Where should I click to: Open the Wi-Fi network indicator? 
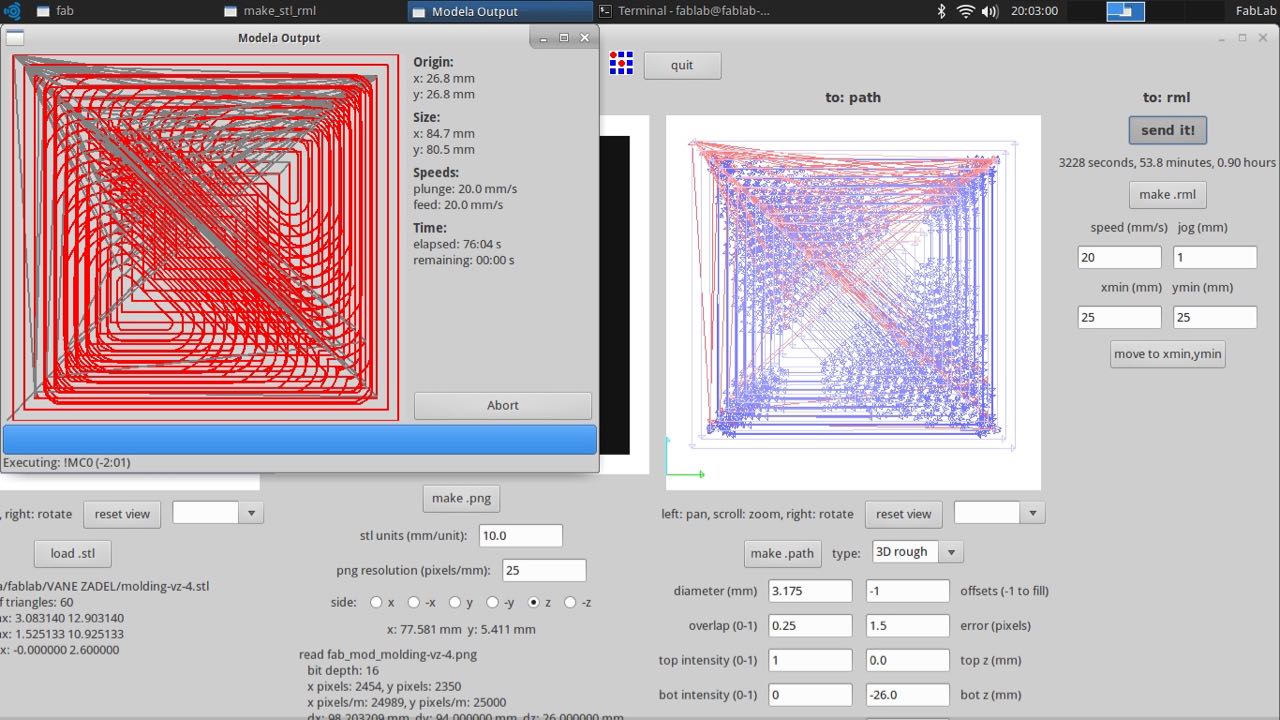click(965, 11)
